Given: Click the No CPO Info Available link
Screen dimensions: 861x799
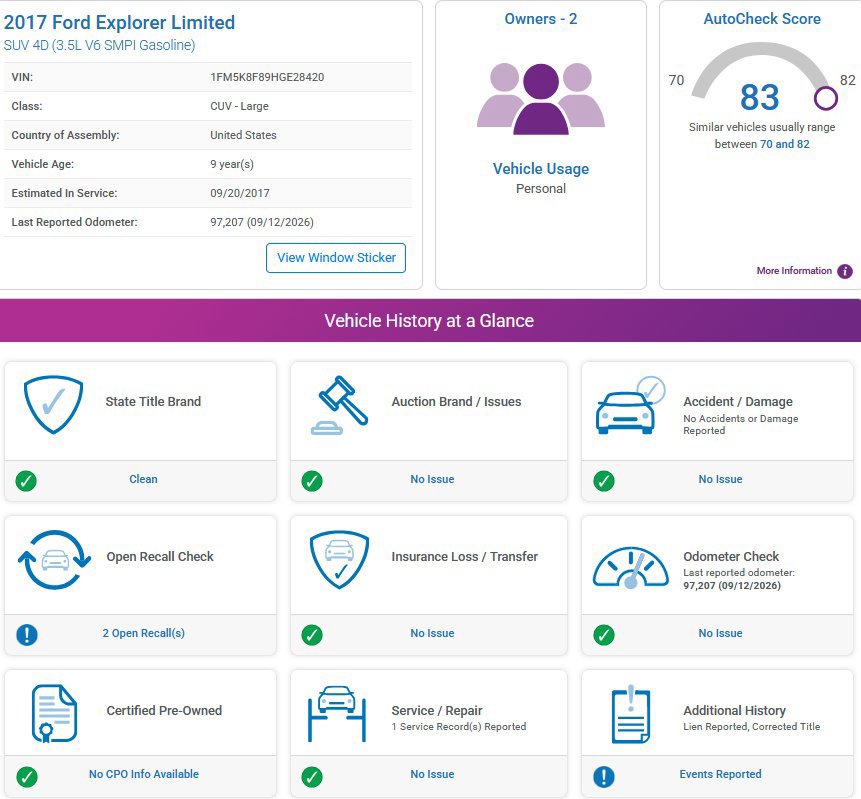Looking at the screenshot, I should tap(144, 774).
